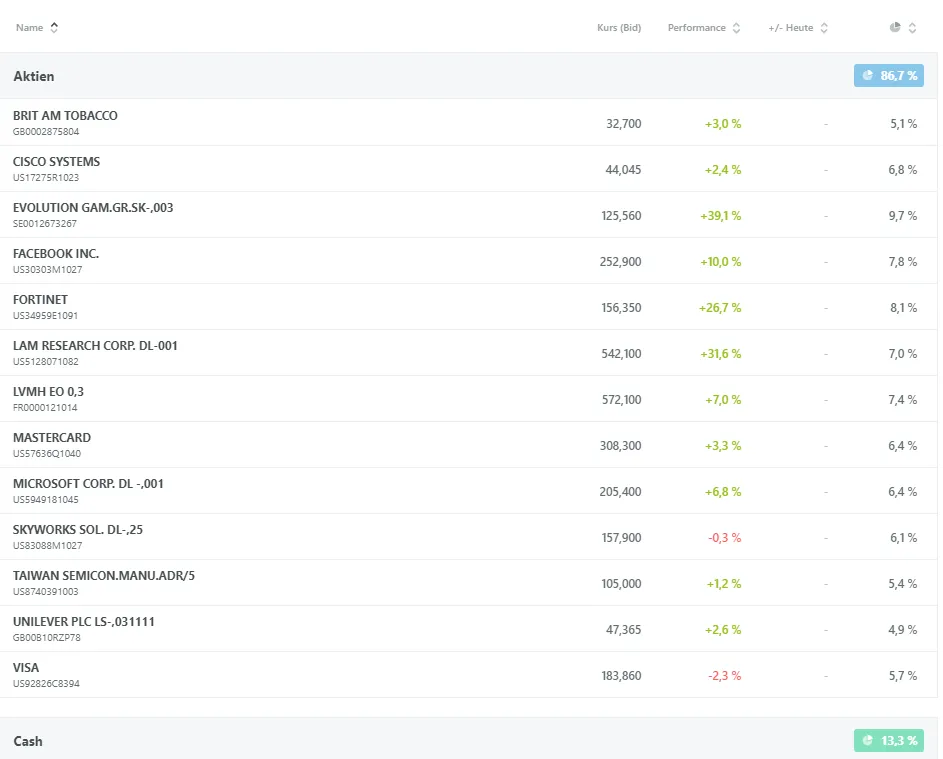Click Visa price 183,860

[621, 676]
